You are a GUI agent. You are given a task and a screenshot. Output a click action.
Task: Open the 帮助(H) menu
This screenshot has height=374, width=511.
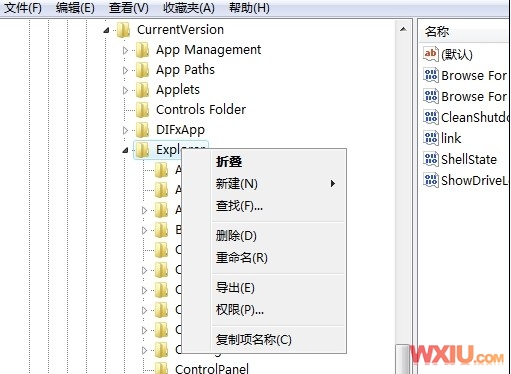click(x=249, y=8)
